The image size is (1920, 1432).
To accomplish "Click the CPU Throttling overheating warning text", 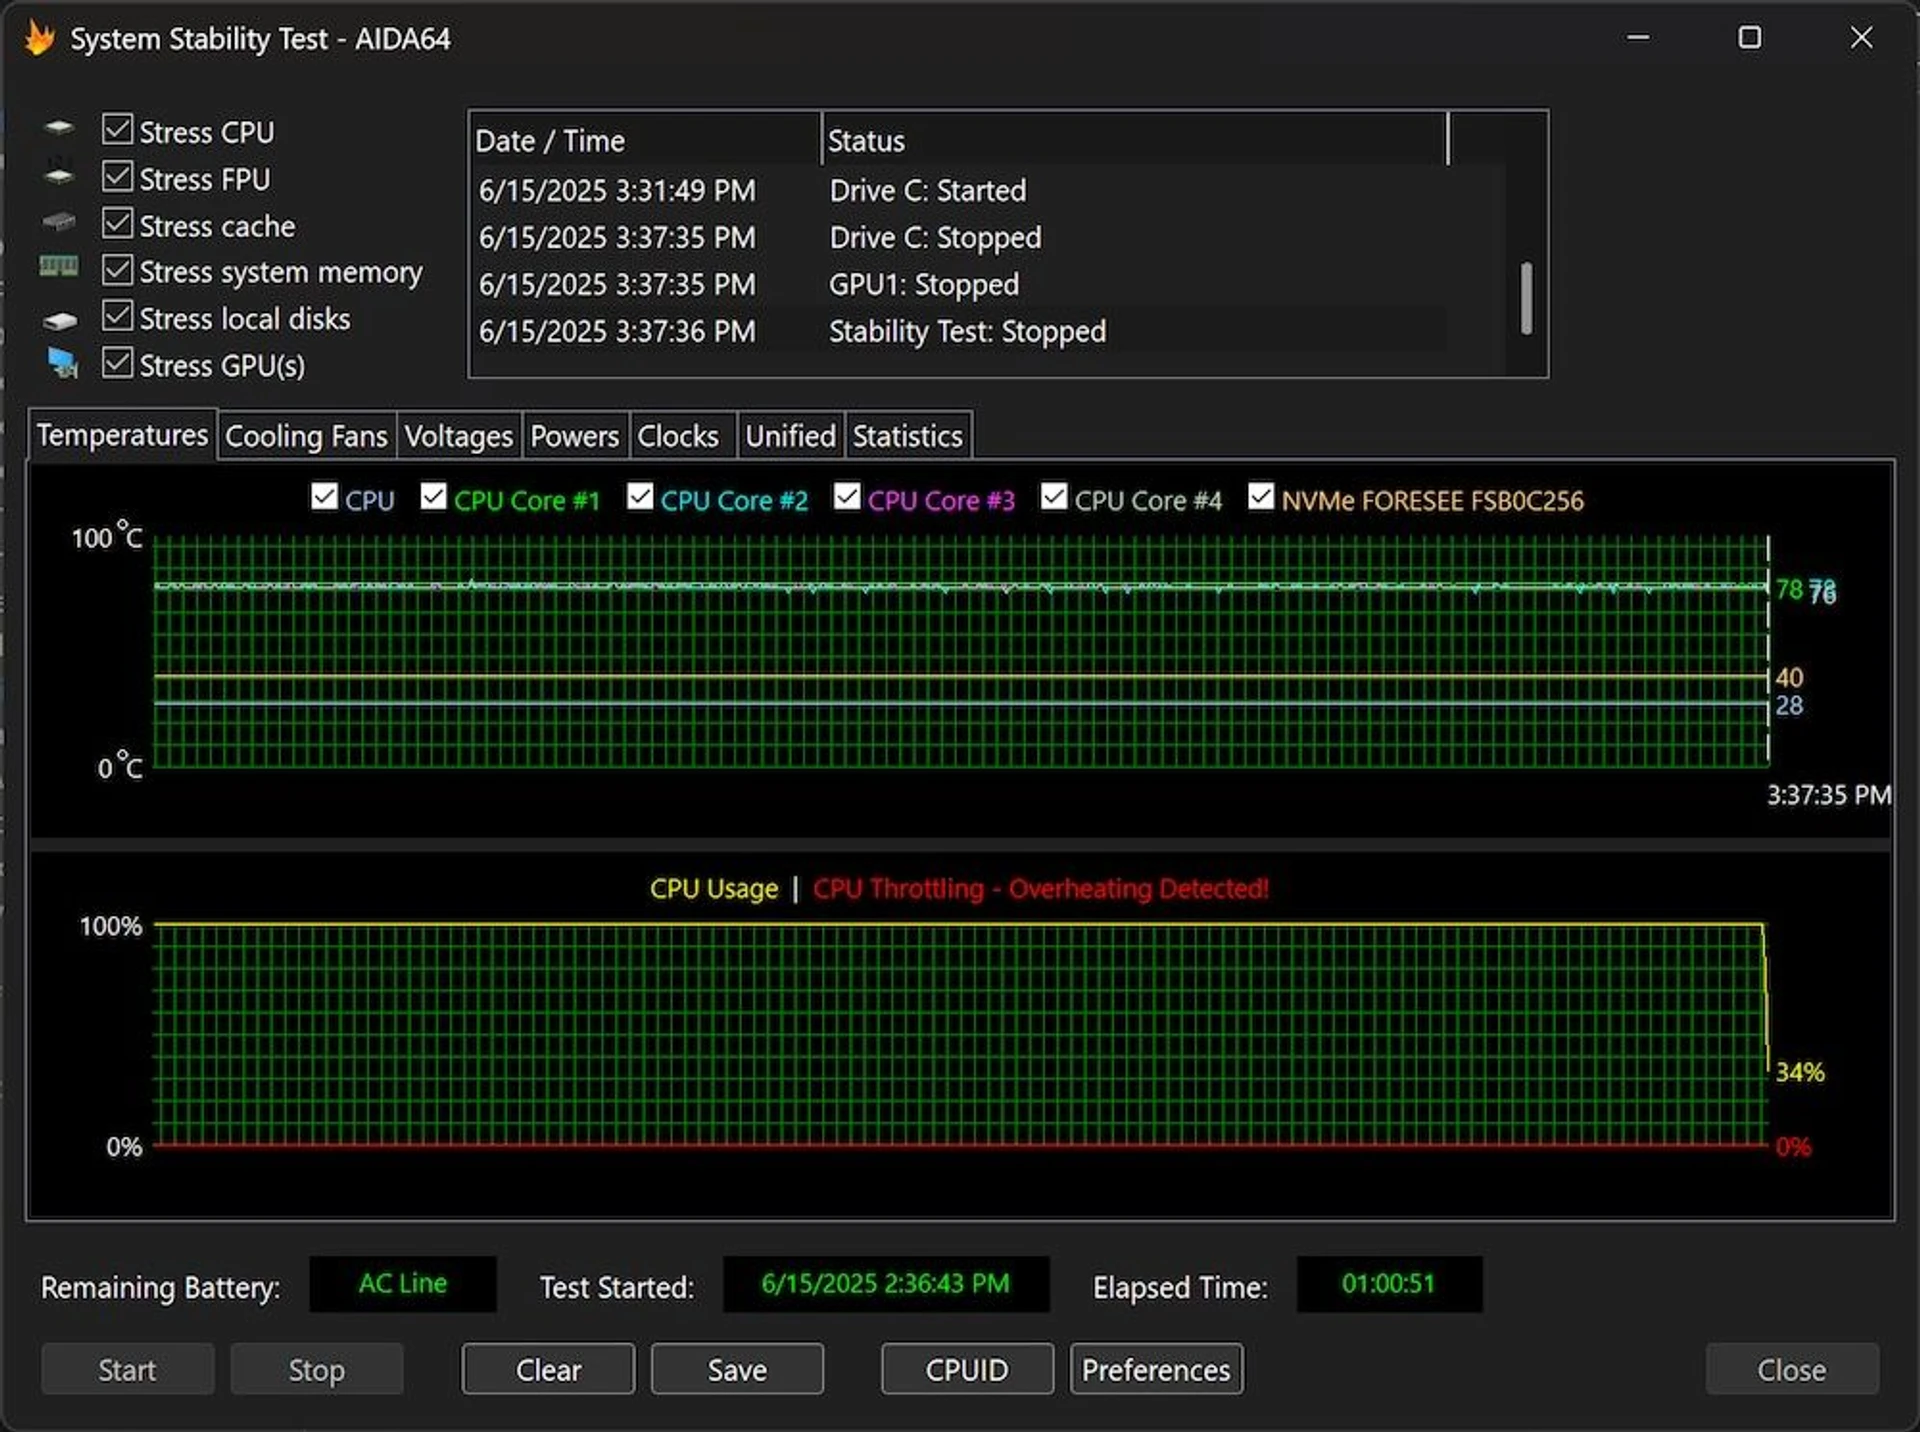I will point(1041,888).
